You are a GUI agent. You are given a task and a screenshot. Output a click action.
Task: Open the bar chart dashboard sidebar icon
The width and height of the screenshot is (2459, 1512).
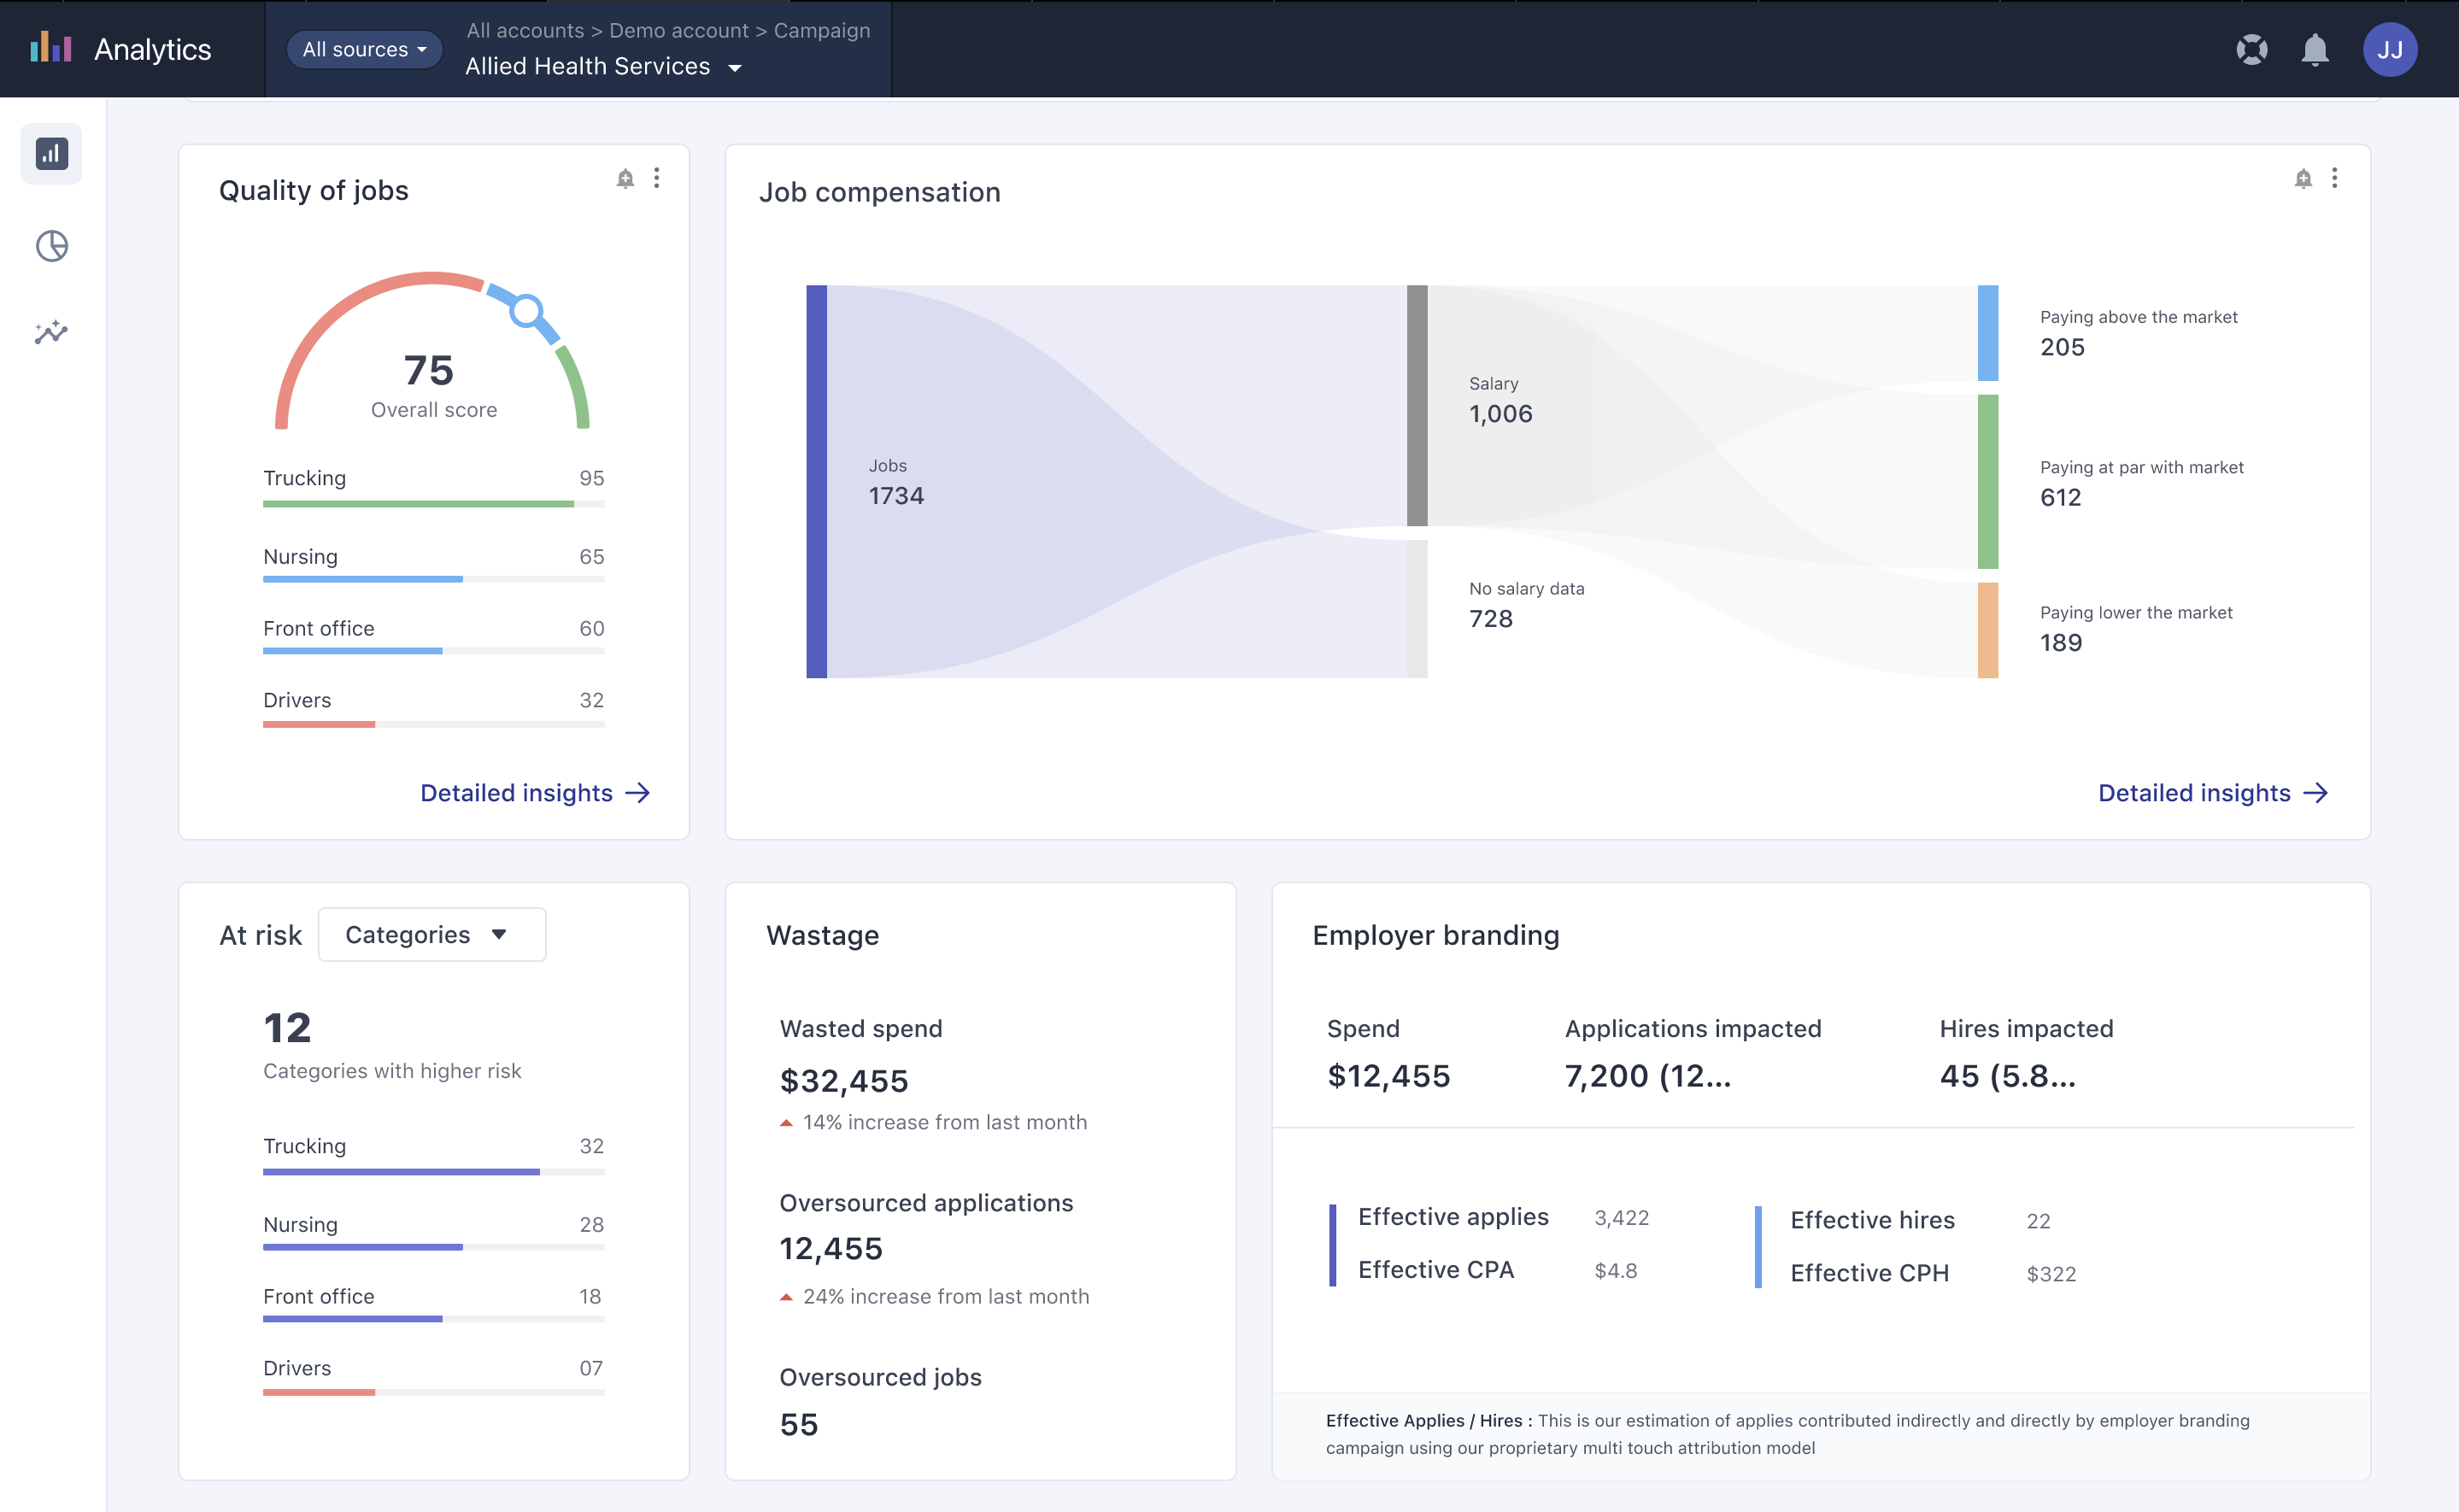[x=51, y=154]
